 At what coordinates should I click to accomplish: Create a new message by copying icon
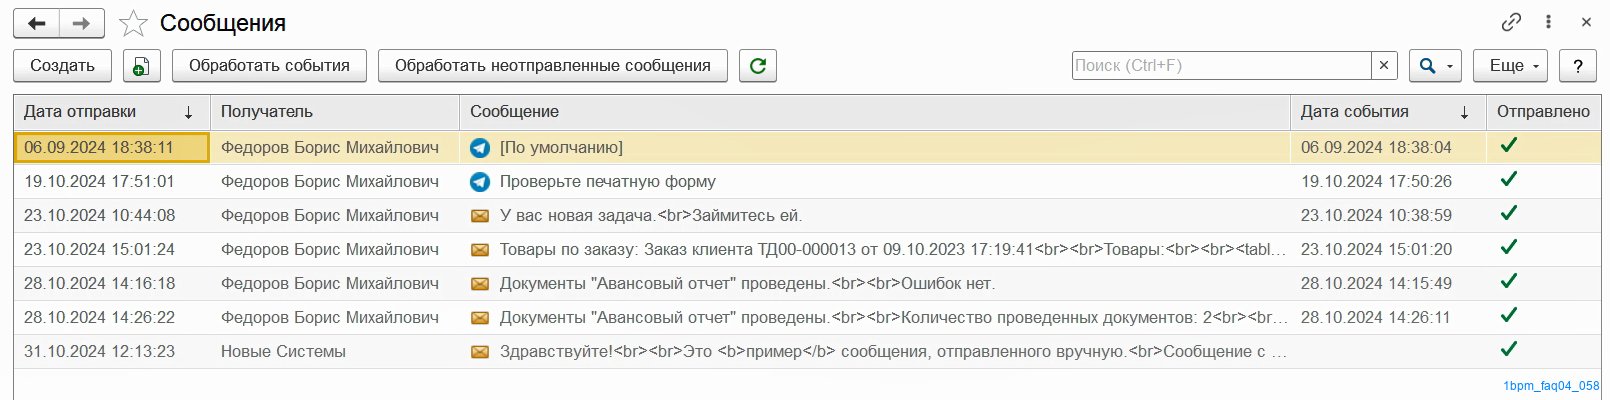(141, 66)
